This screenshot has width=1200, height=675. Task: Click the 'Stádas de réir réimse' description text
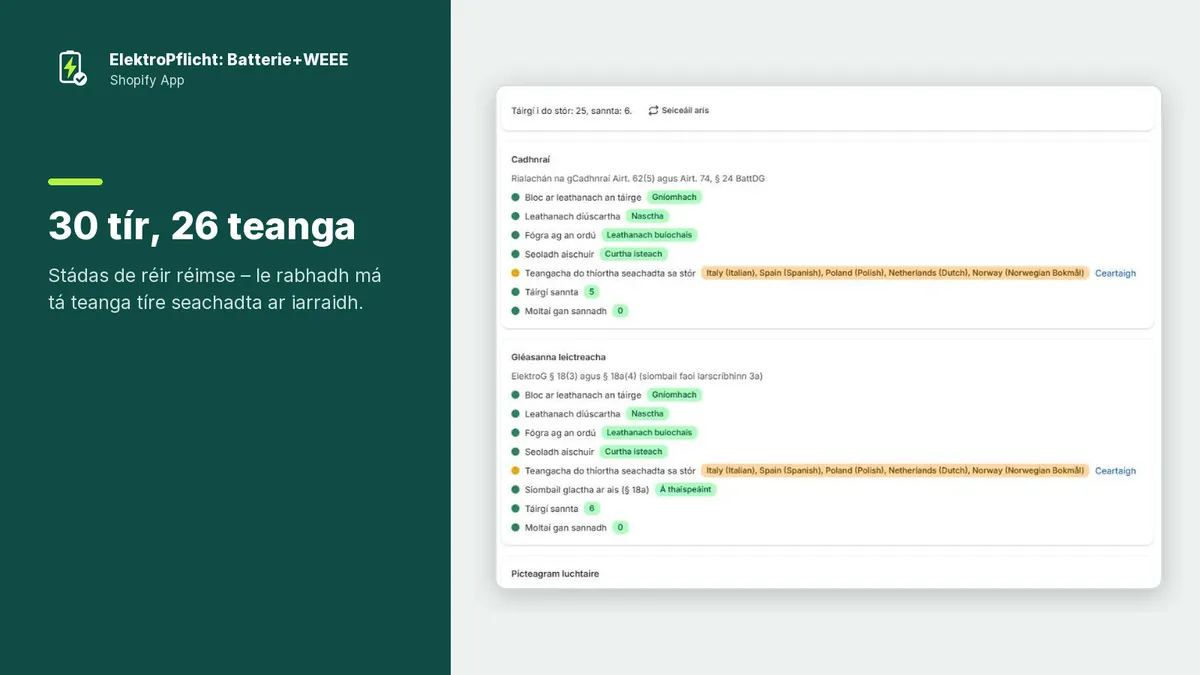[x=215, y=289]
